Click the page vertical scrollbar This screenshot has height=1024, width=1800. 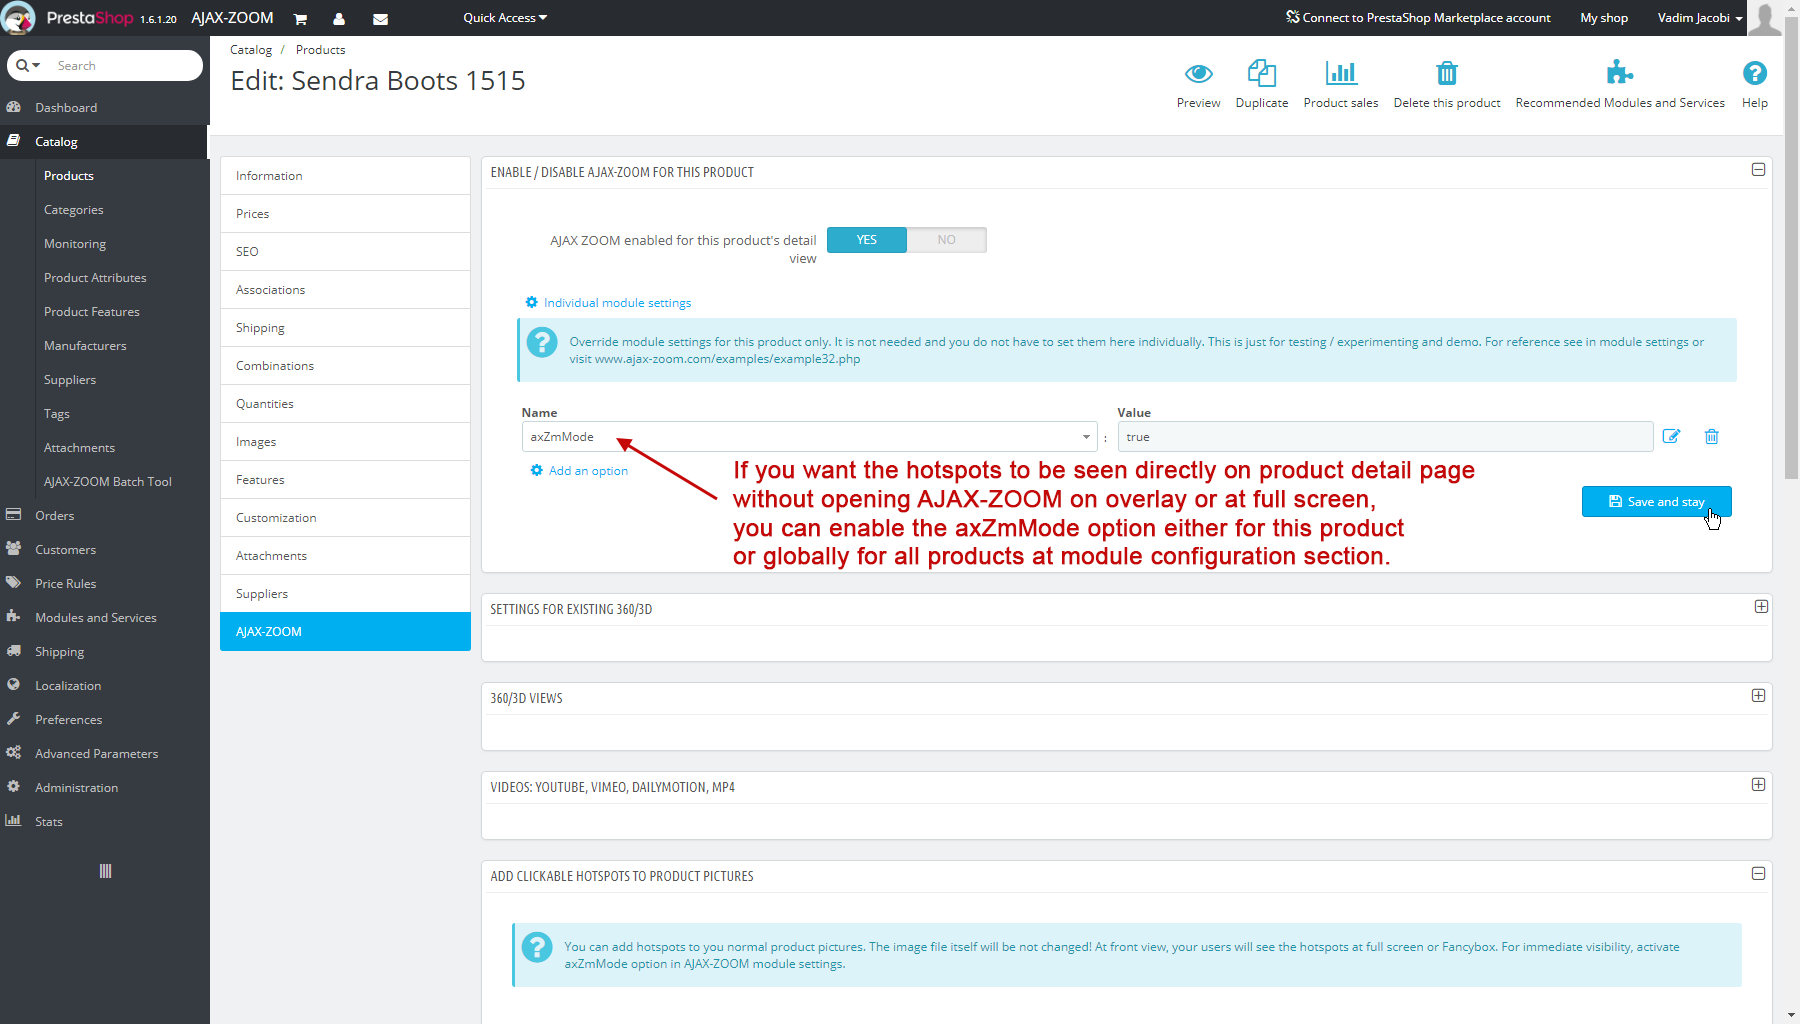coord(1791,248)
